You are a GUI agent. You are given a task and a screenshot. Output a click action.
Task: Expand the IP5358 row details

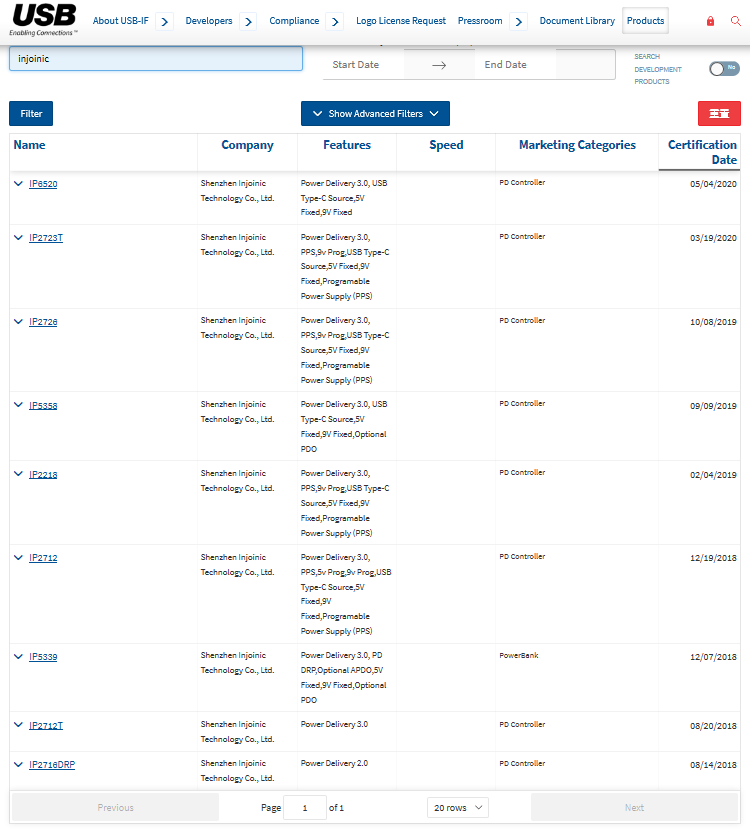pos(18,405)
